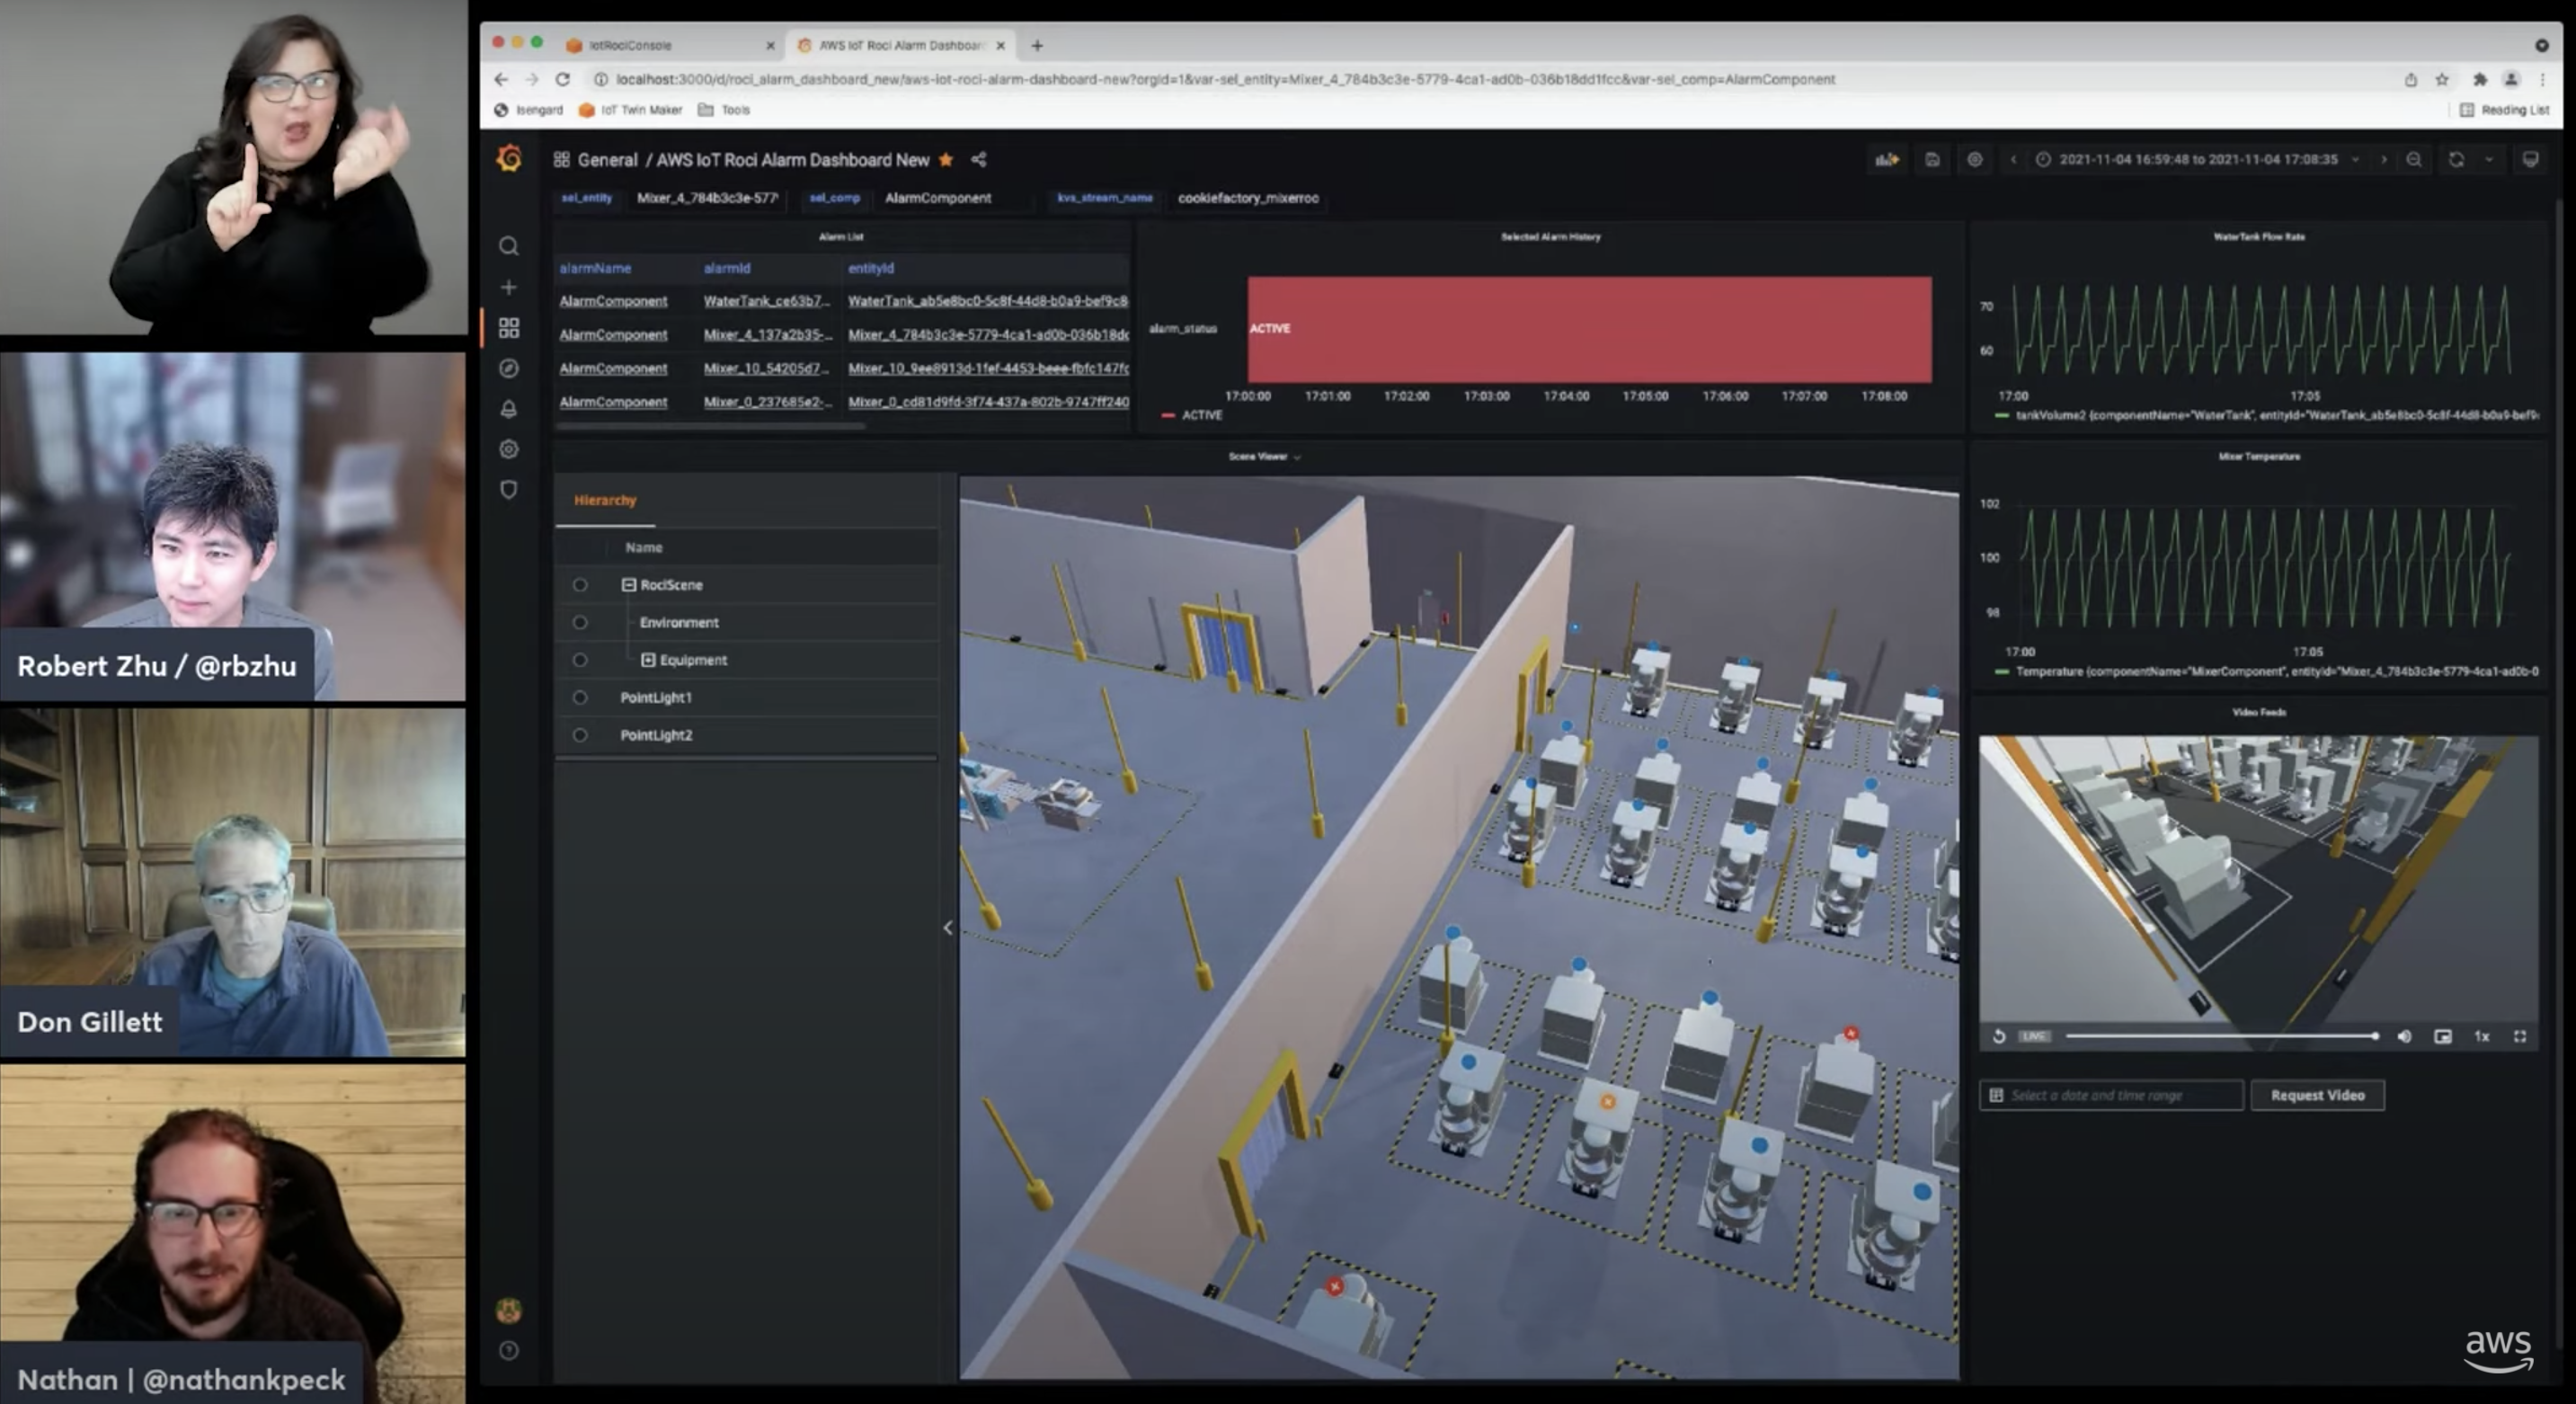The width and height of the screenshot is (2576, 1404).
Task: Open dashboard settings gear in top bar
Action: click(1975, 160)
